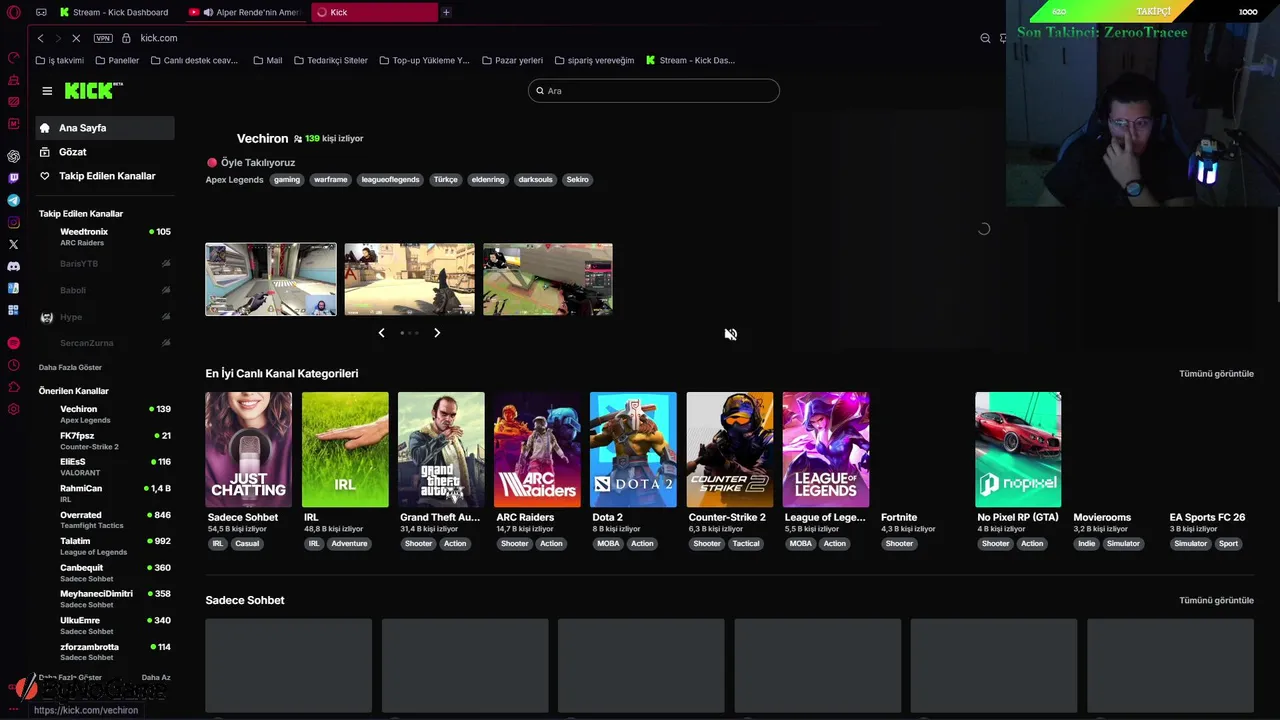
Task: View all Sadece Sohbet streams link
Action: click(x=1216, y=601)
